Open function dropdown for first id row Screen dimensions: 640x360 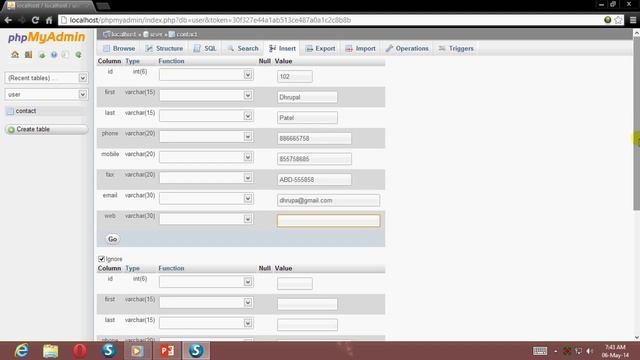pyautogui.click(x=206, y=75)
